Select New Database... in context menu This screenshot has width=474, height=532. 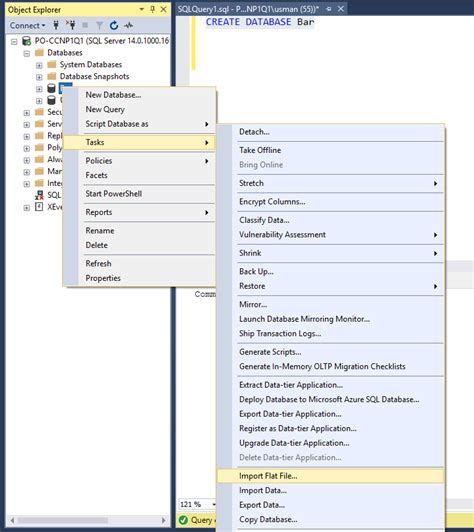139,95
